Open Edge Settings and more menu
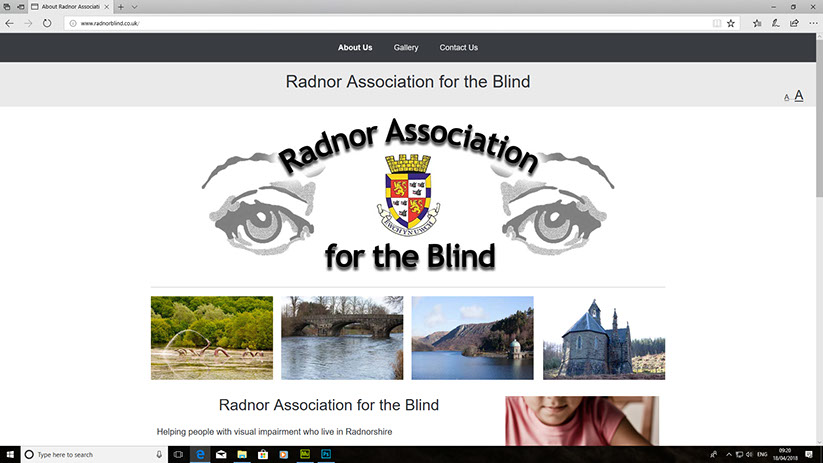823x463 pixels. click(813, 23)
